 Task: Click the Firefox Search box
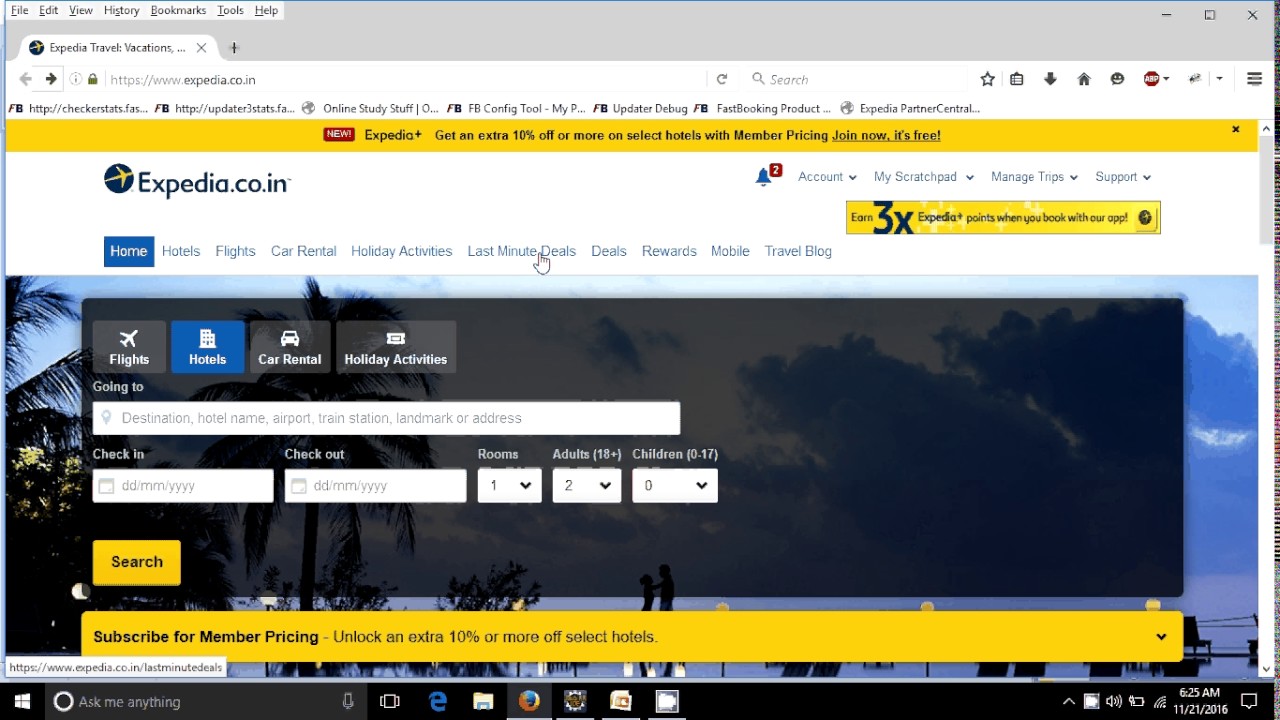click(856, 79)
